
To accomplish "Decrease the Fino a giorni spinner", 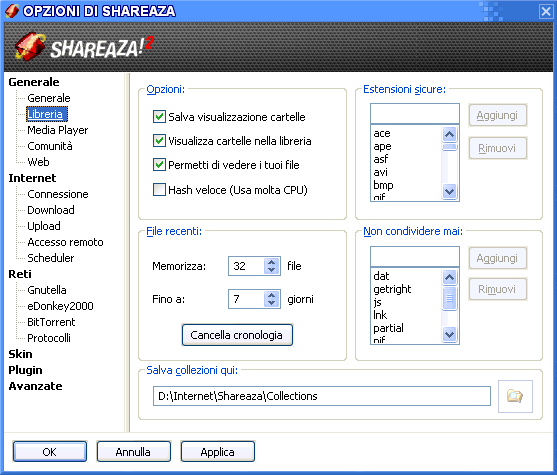I will click(272, 303).
